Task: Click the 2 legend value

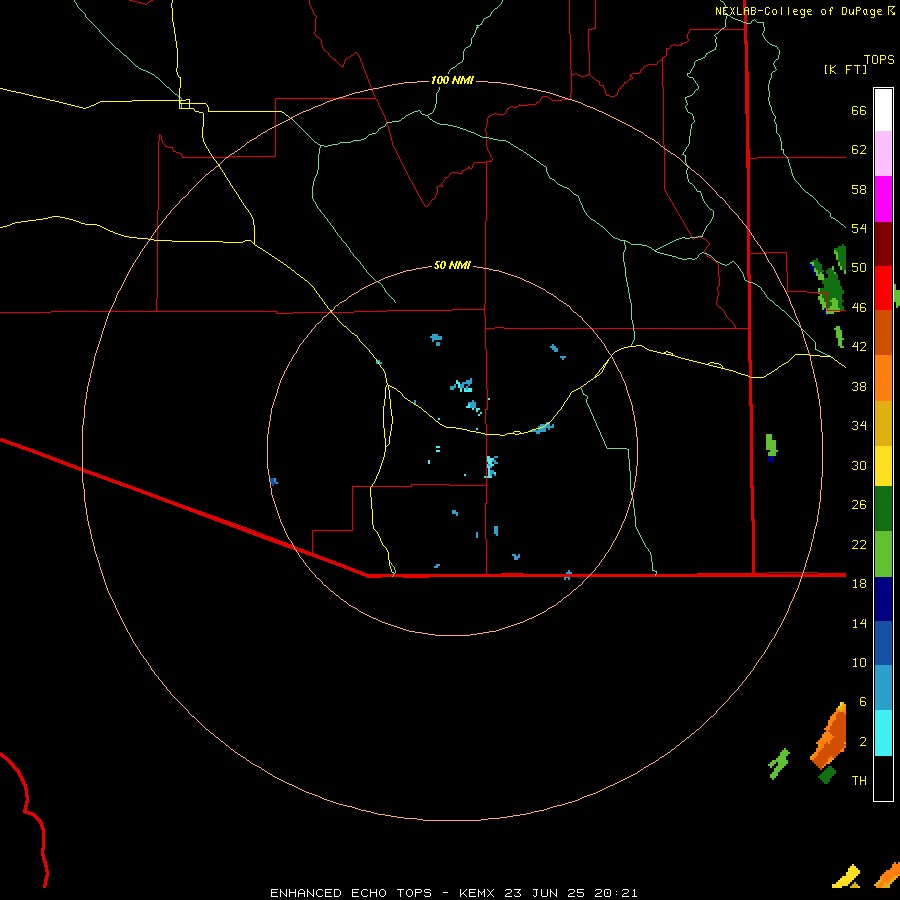Action: [x=863, y=742]
